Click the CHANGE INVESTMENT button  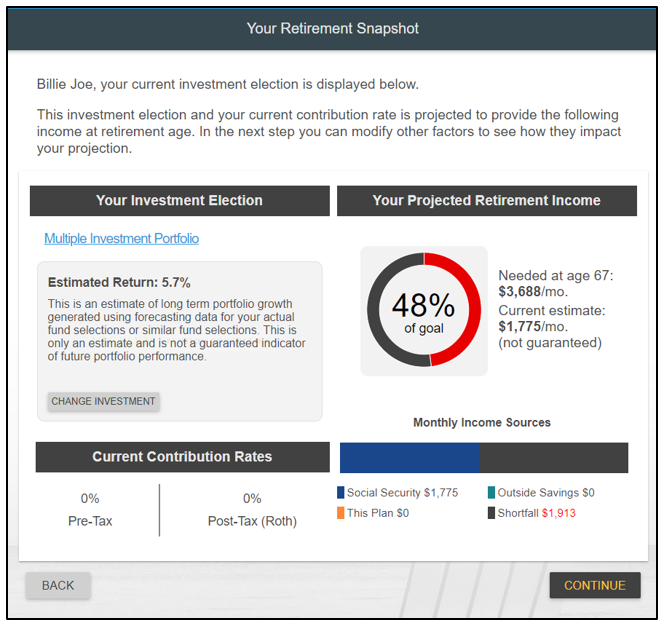tap(103, 401)
